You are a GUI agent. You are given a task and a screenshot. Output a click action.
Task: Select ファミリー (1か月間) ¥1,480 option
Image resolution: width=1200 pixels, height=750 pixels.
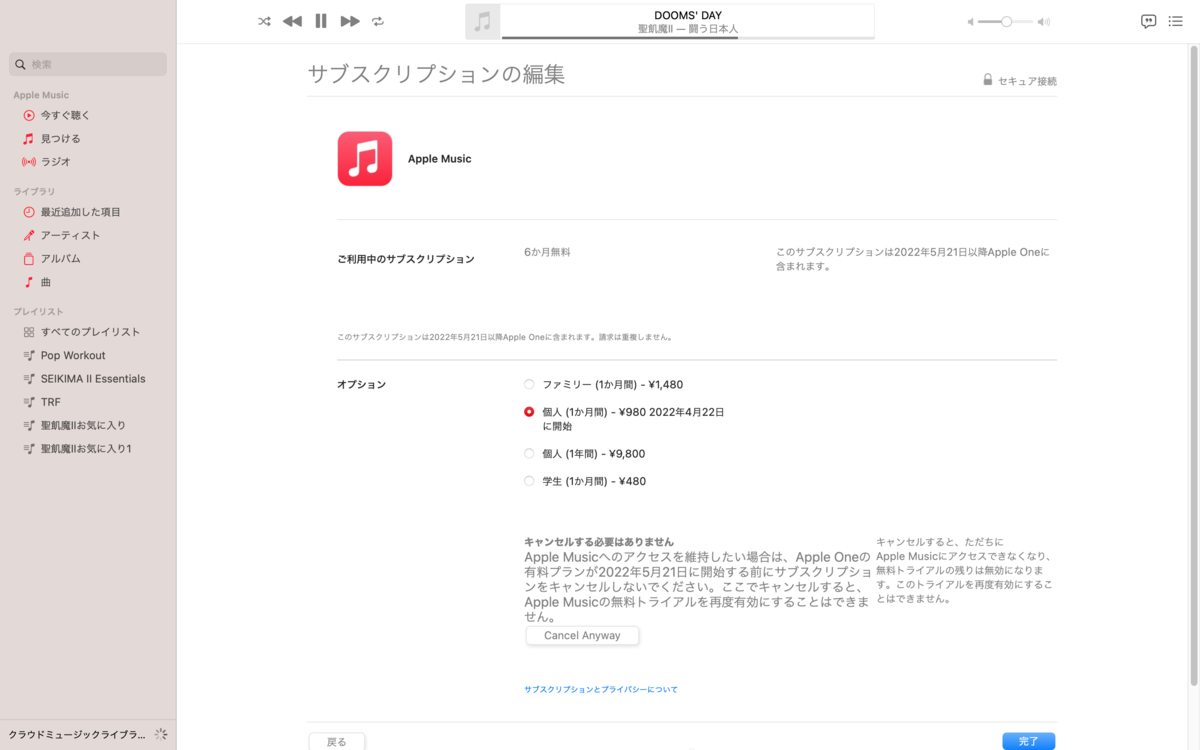pos(529,384)
